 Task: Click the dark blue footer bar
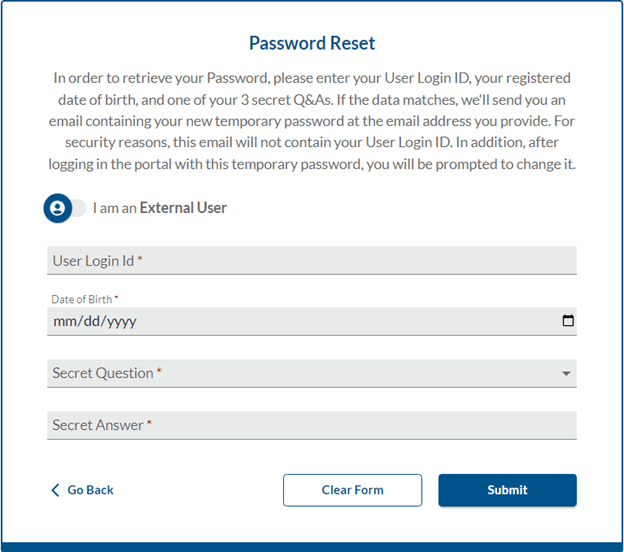312,547
